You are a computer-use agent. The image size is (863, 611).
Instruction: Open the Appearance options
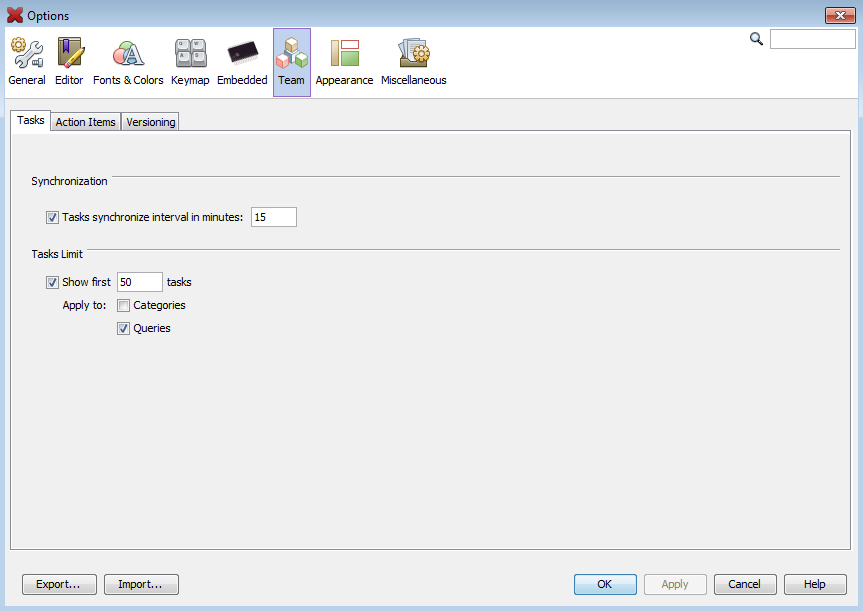(x=344, y=62)
